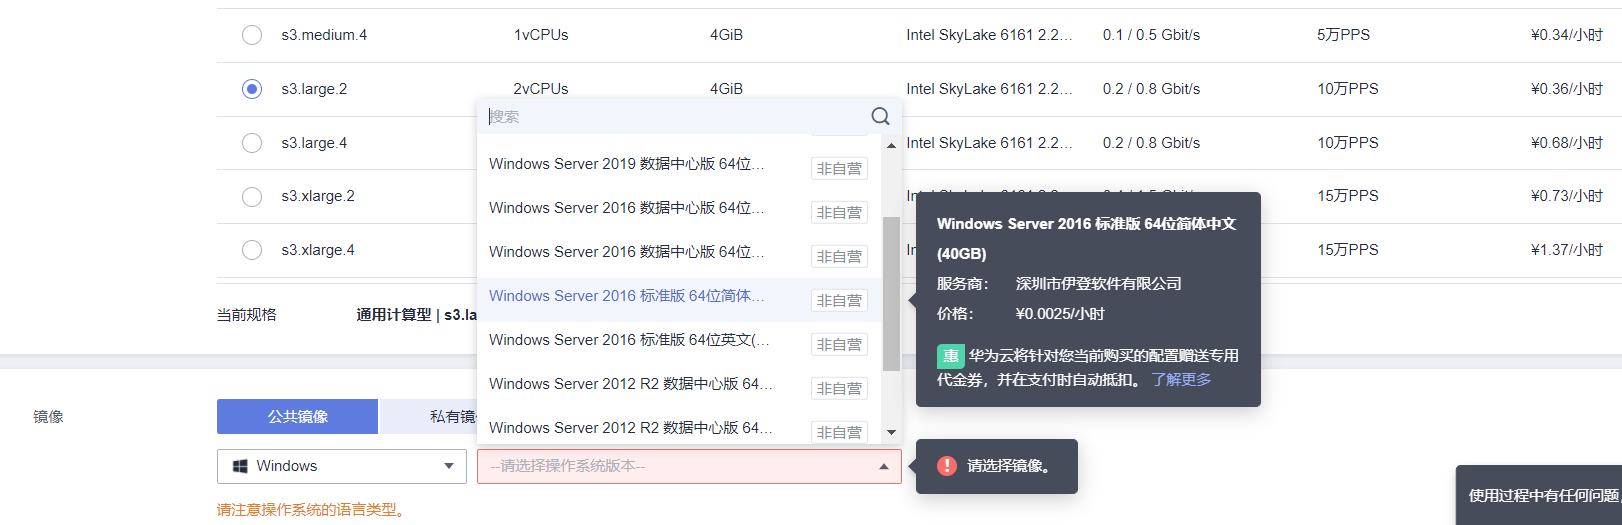1622x525 pixels.
Task: Click the 1vCPUs cell of s3.medium.4
Action: pyautogui.click(x=541, y=35)
